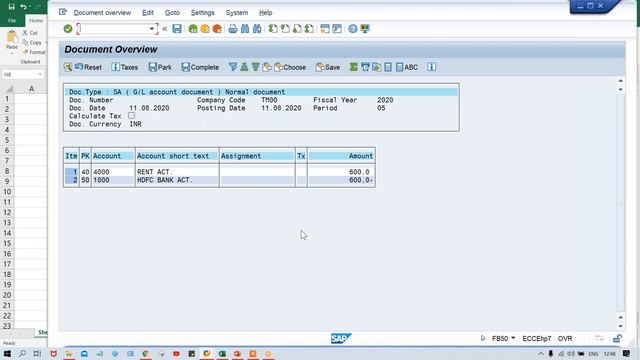Click the ABC analysis icon
Viewport: 640px width, 360px height.
point(407,67)
